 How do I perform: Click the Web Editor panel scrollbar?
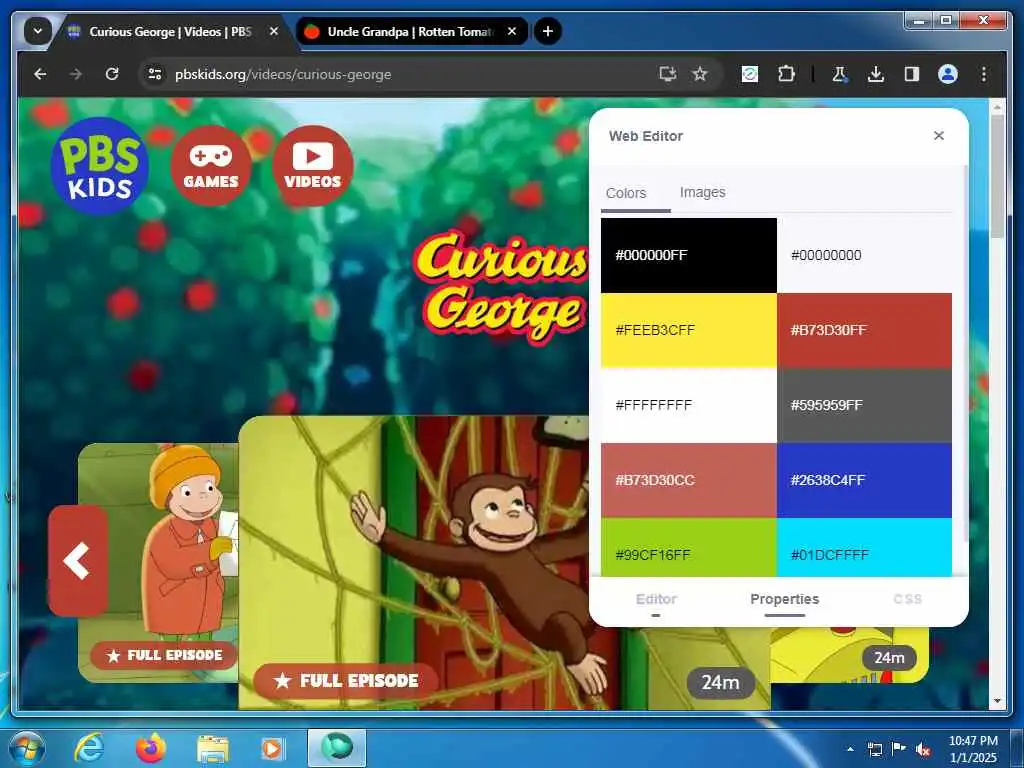(966, 353)
